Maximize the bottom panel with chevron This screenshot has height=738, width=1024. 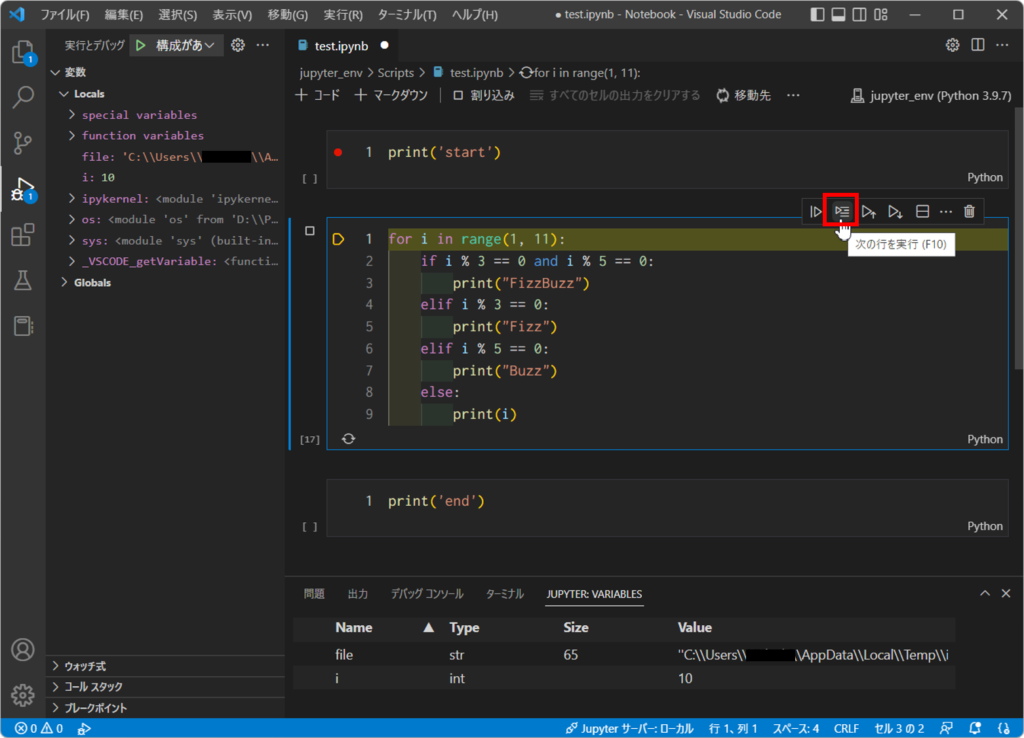(985, 594)
